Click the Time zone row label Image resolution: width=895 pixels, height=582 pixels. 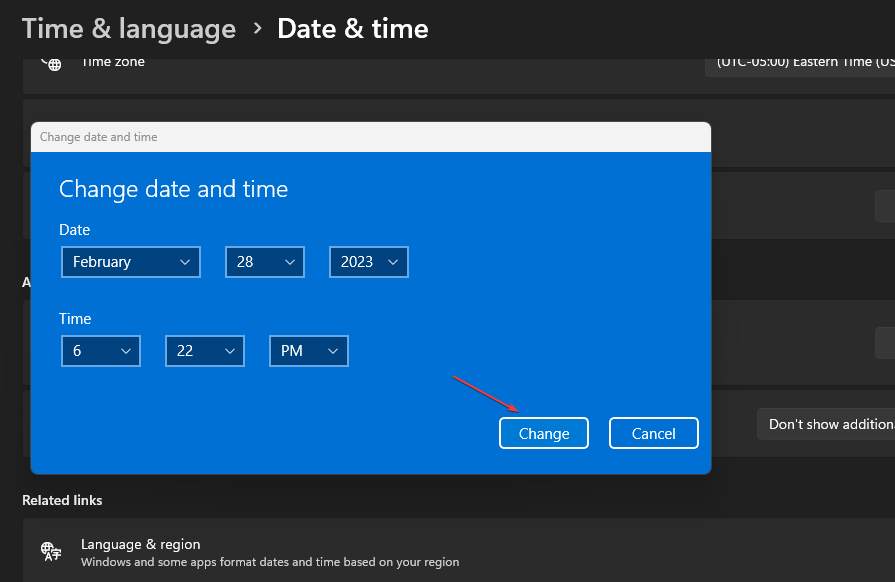click(x=113, y=62)
